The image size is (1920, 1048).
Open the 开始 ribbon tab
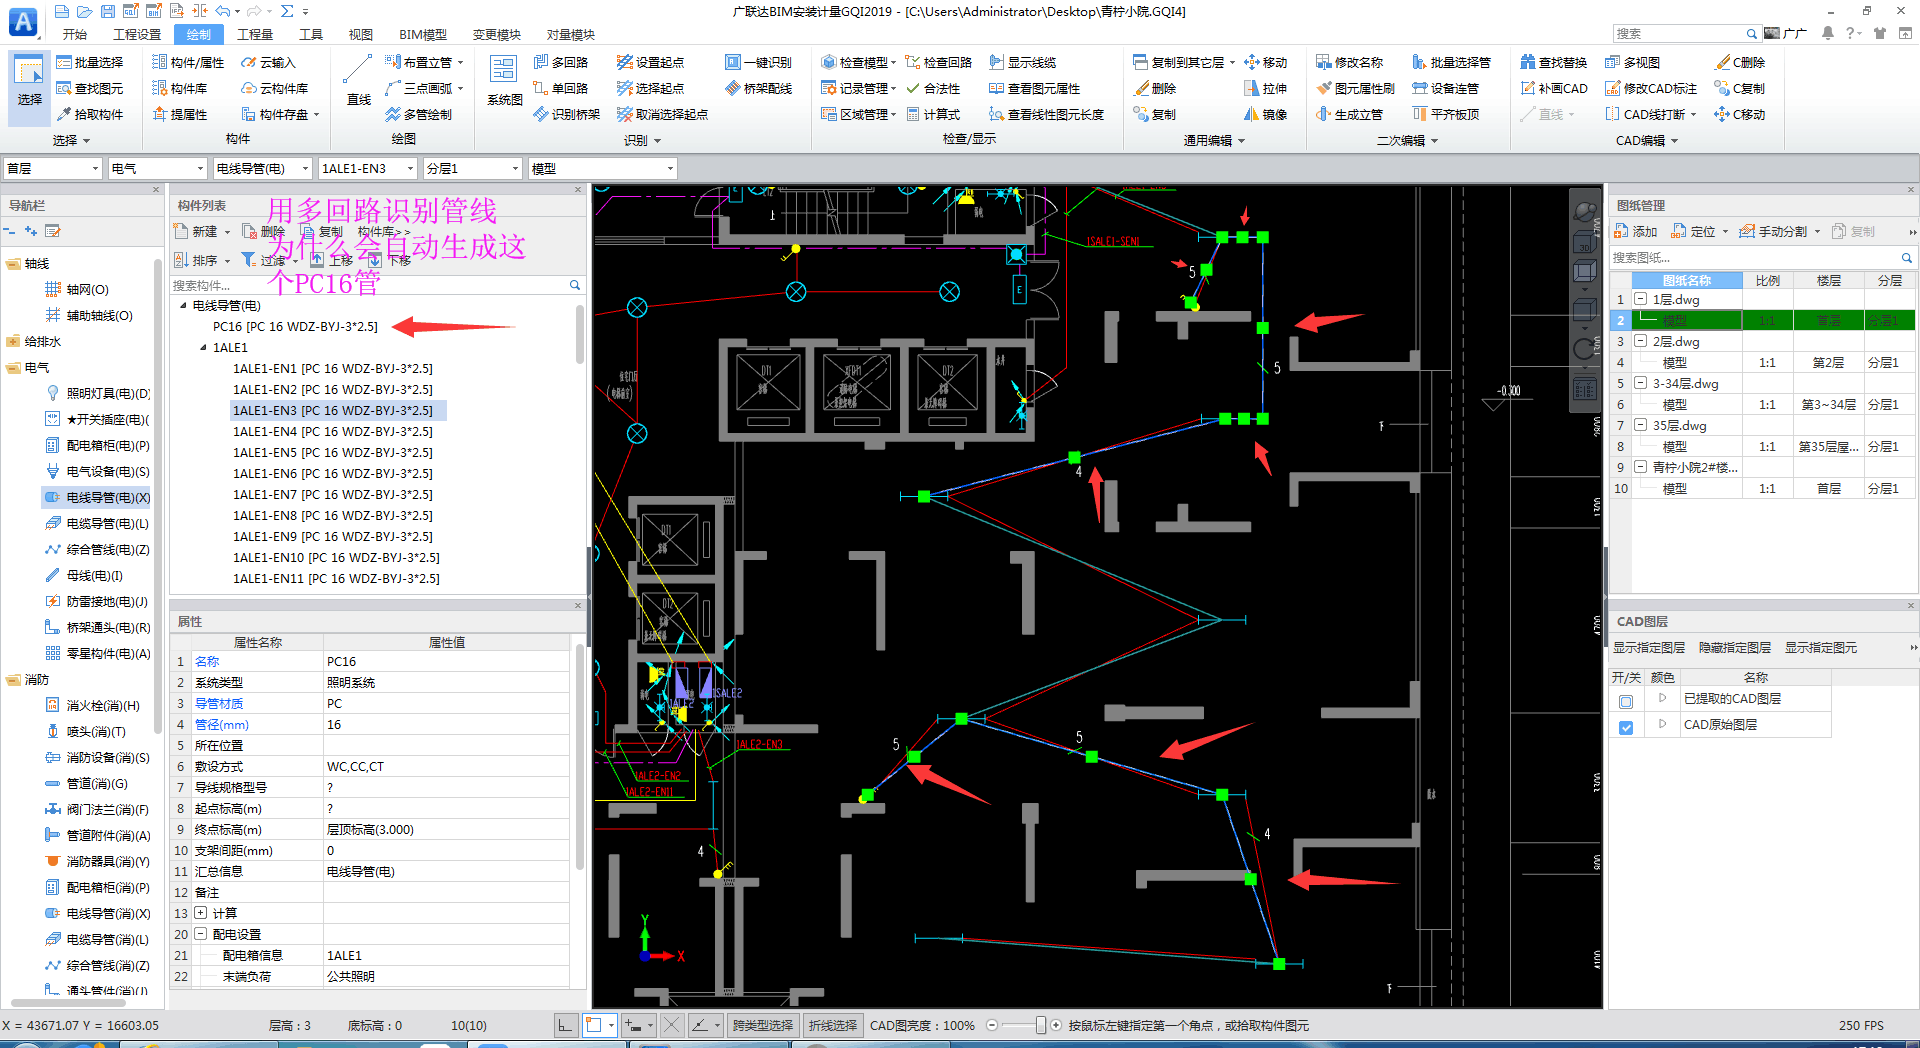(x=75, y=34)
